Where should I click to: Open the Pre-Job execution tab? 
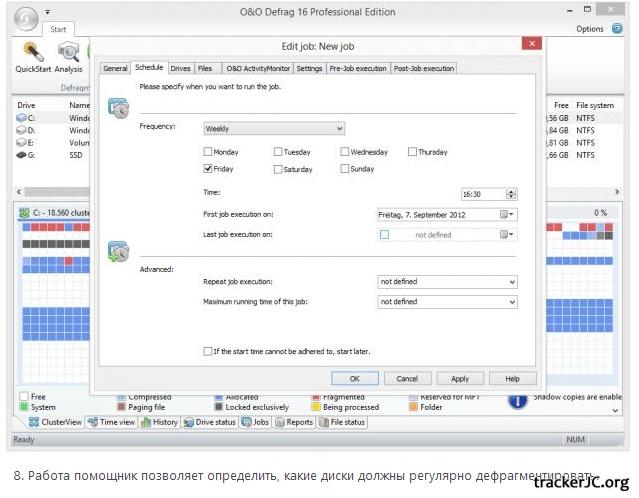358,69
